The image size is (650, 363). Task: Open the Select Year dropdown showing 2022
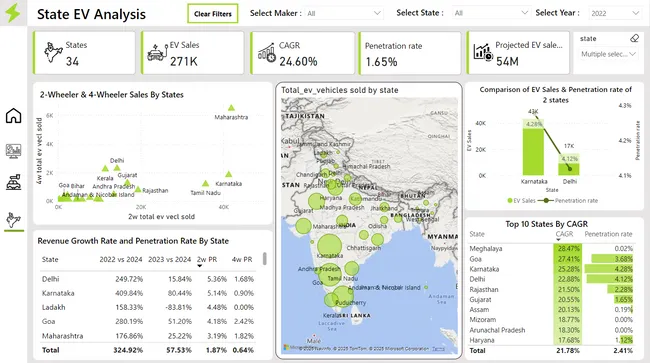point(614,13)
